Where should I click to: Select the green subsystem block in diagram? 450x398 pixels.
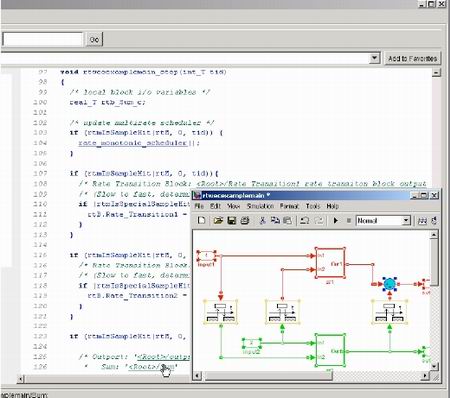[330, 350]
